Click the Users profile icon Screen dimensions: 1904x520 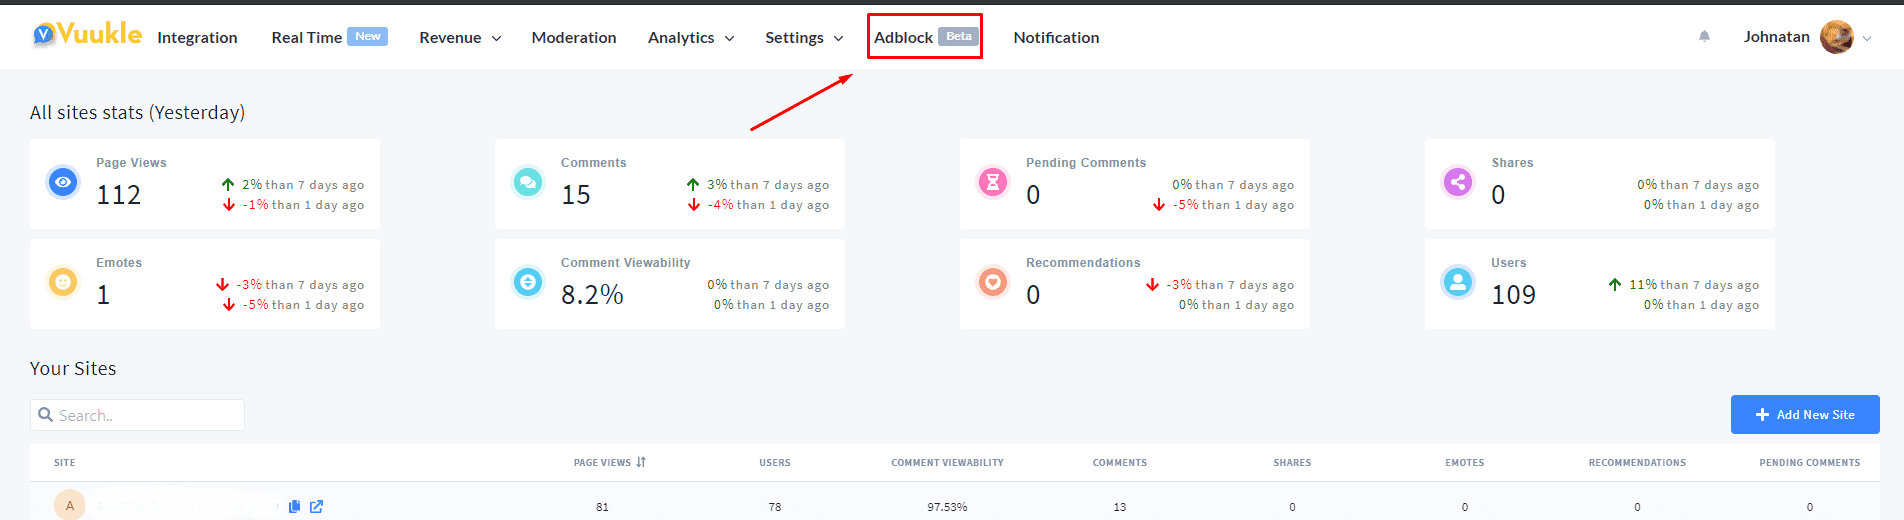click(x=1458, y=282)
